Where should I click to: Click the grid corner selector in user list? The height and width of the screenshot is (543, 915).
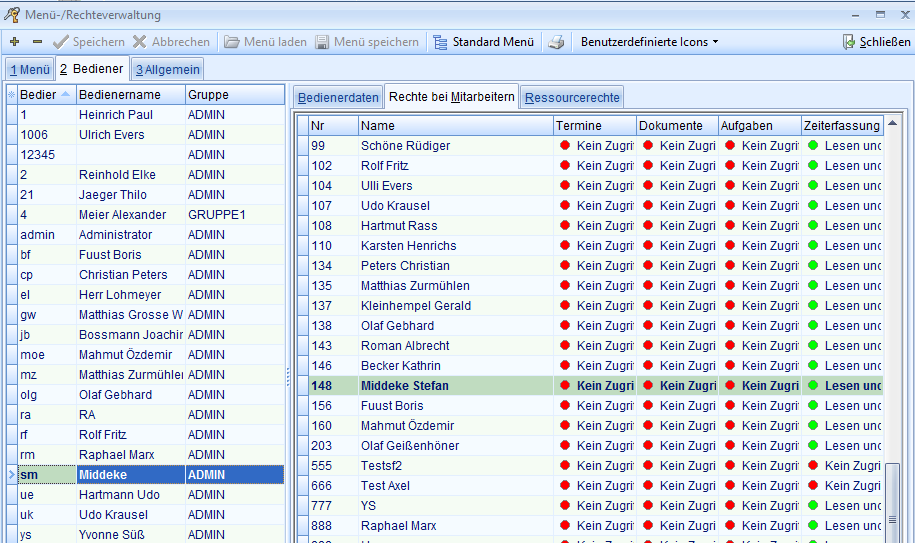tap(11, 95)
